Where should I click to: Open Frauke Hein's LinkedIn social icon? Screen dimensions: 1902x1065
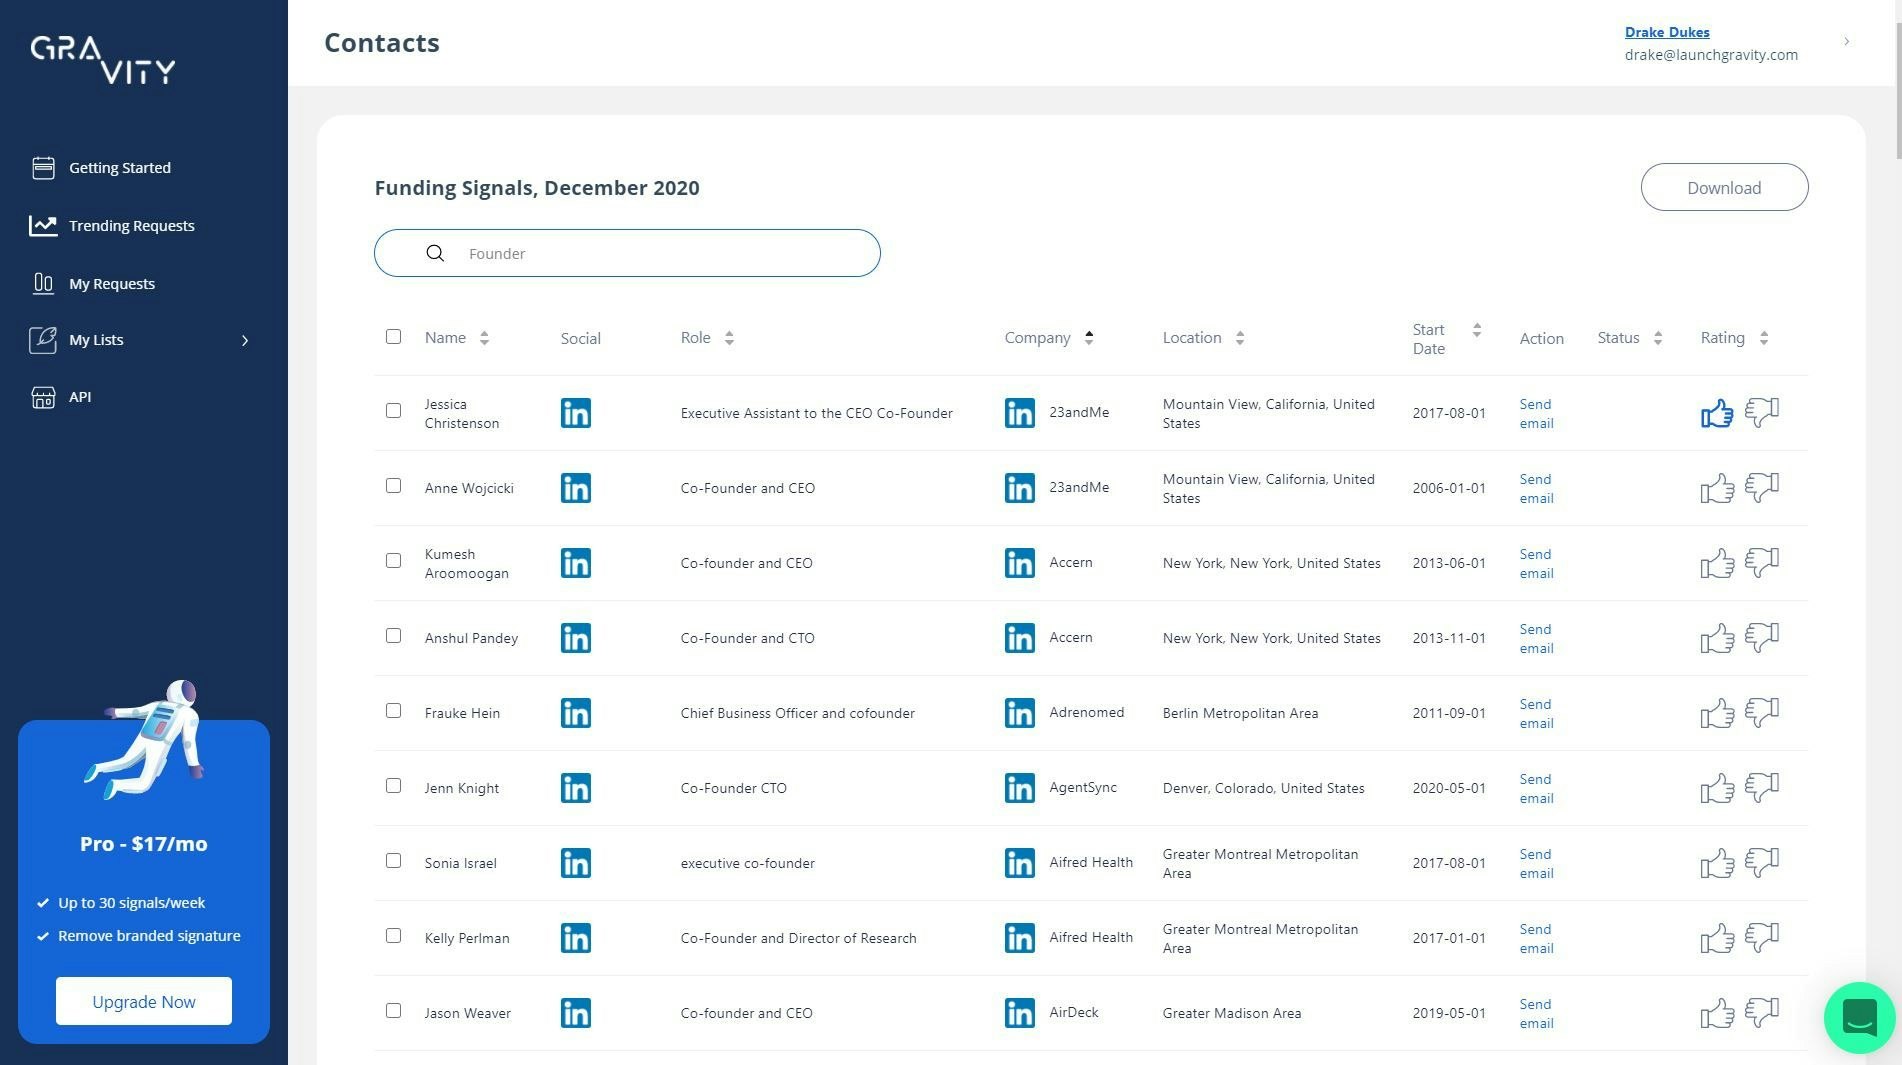coord(575,713)
